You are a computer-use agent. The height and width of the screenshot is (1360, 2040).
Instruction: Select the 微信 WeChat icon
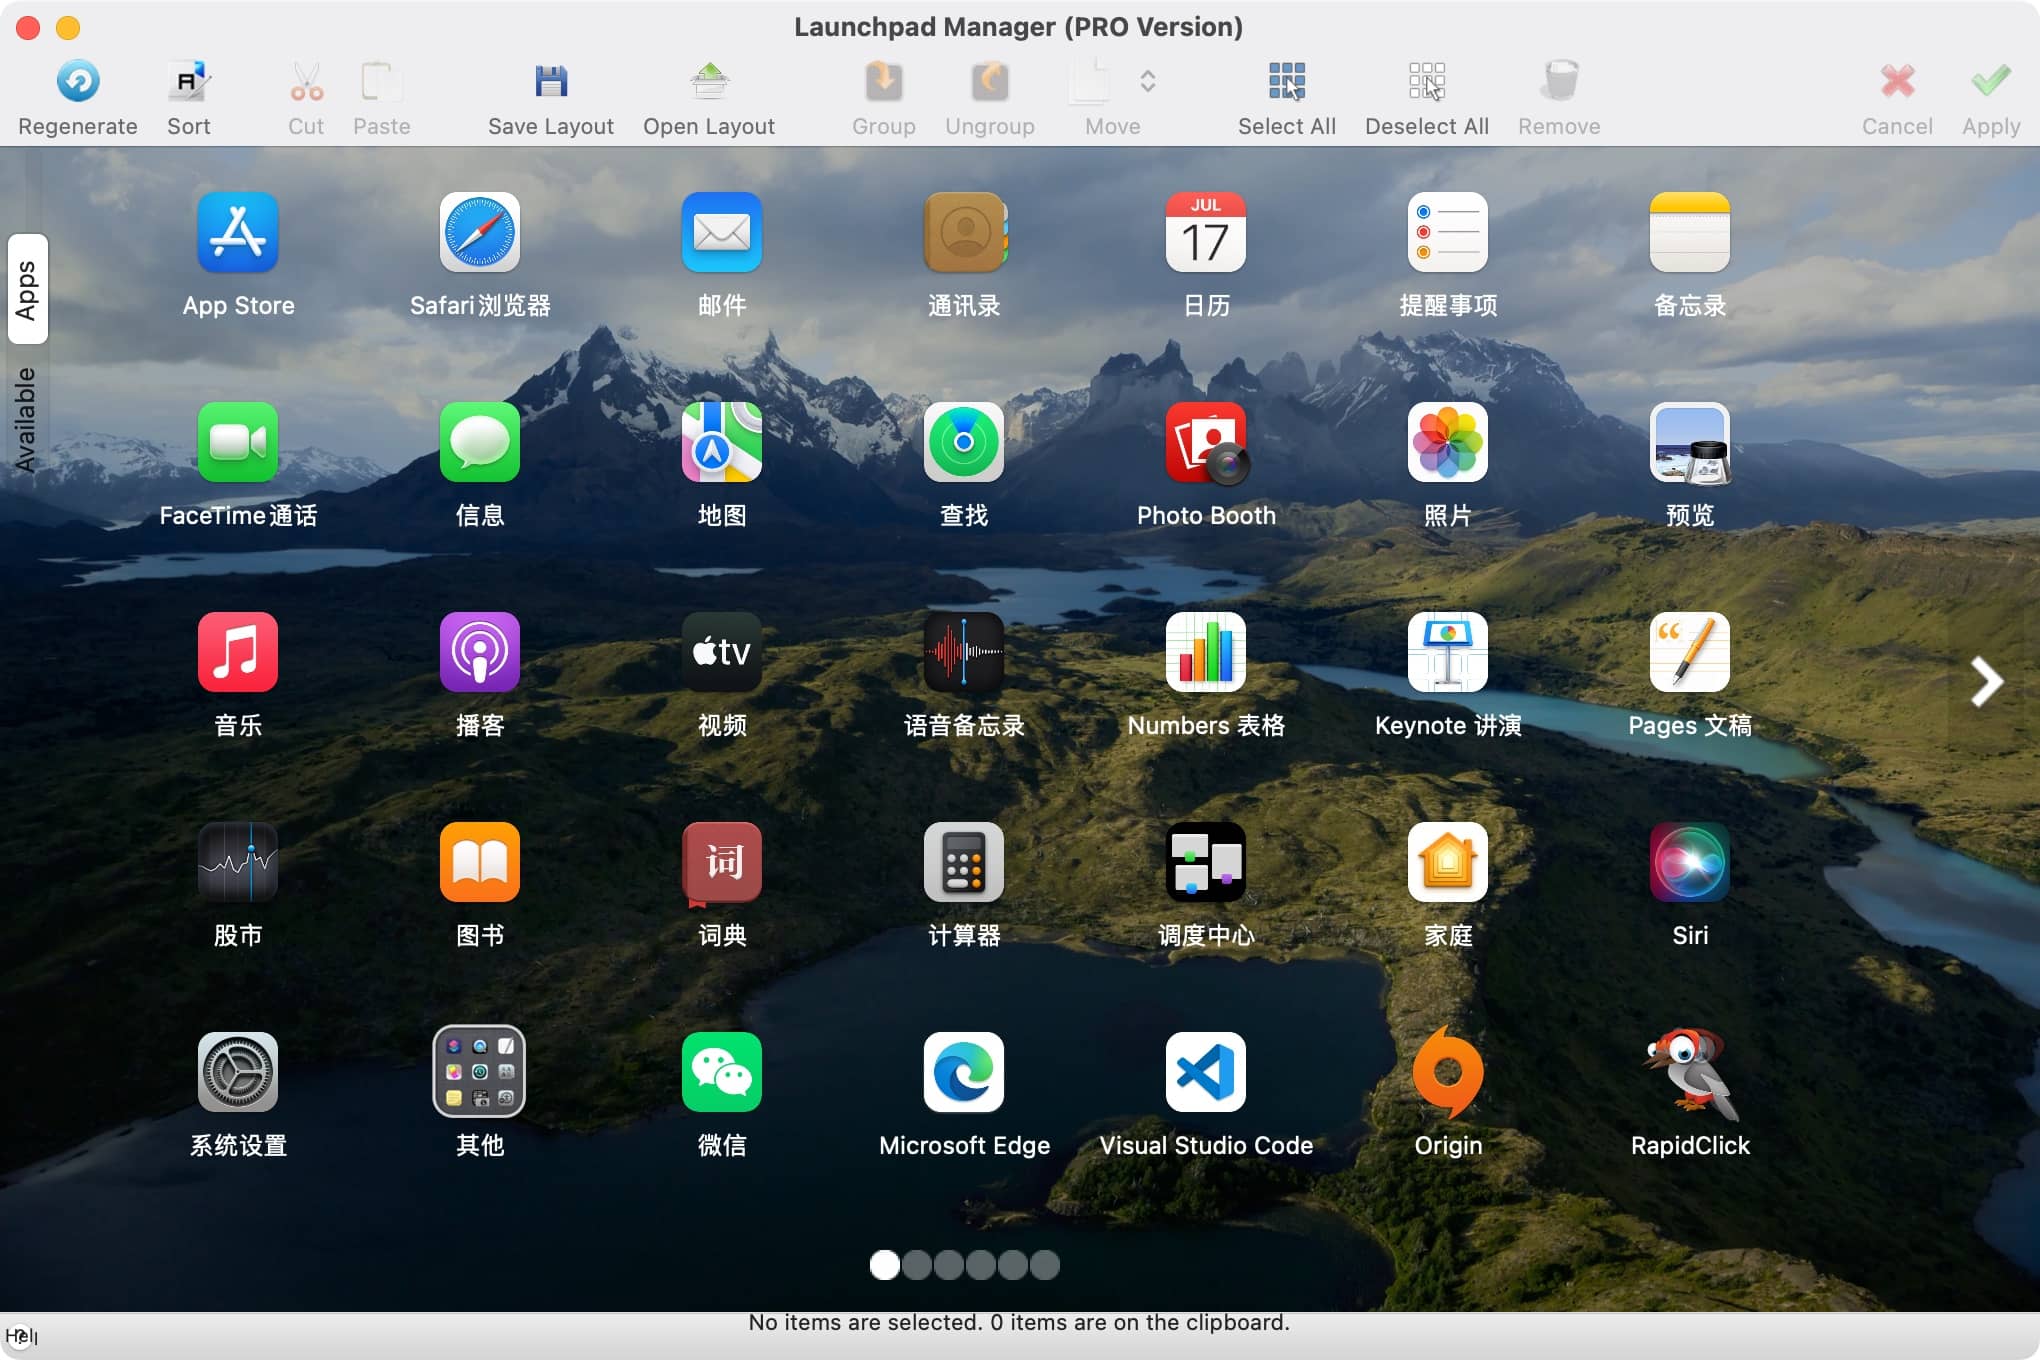[x=722, y=1072]
